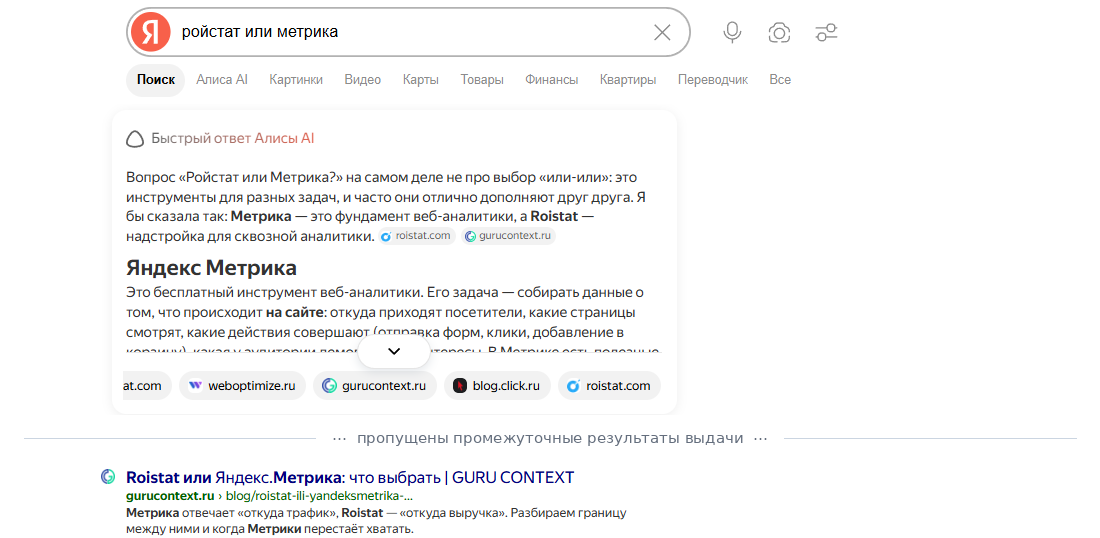This screenshot has width=1100, height=538.
Task: Open the weboptimize.ru source chip
Action: [242, 386]
